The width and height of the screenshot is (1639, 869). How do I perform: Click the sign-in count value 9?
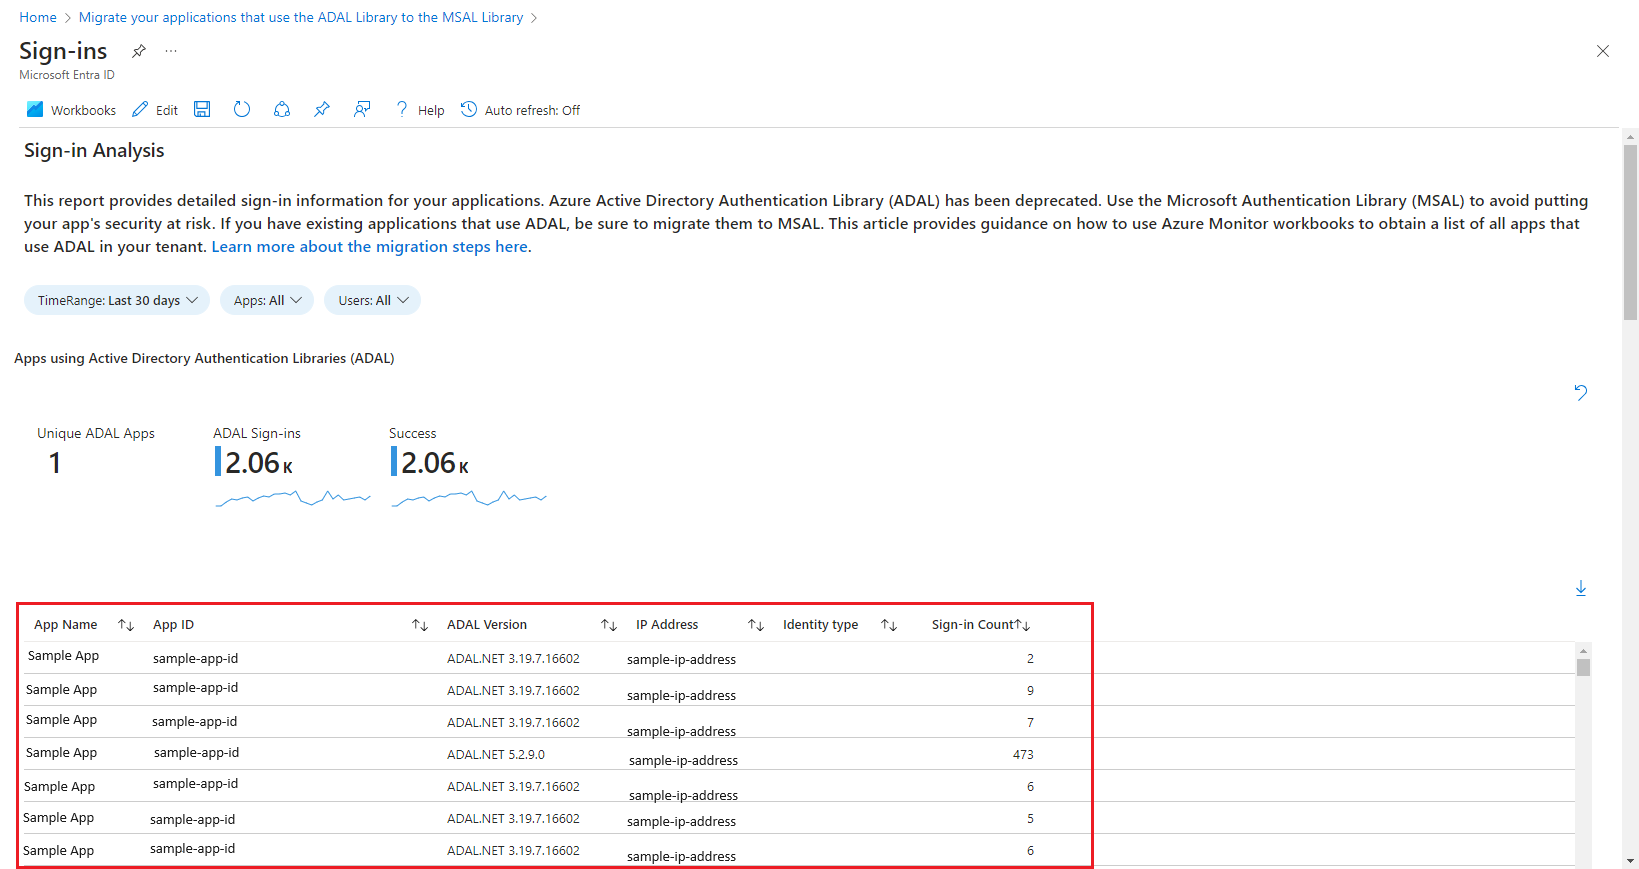pyautogui.click(x=1030, y=691)
